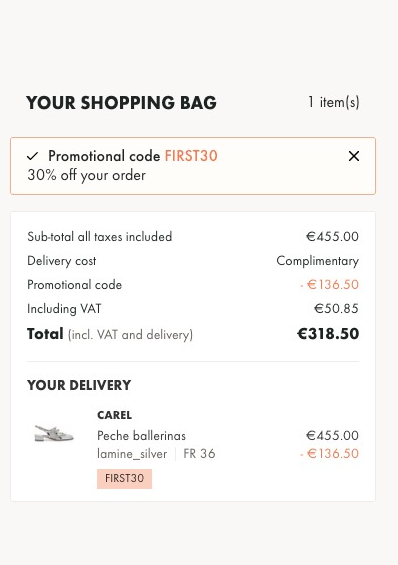398x565 pixels.
Task: Click the YOUR DELIVERY section heading
Action: click(x=79, y=385)
